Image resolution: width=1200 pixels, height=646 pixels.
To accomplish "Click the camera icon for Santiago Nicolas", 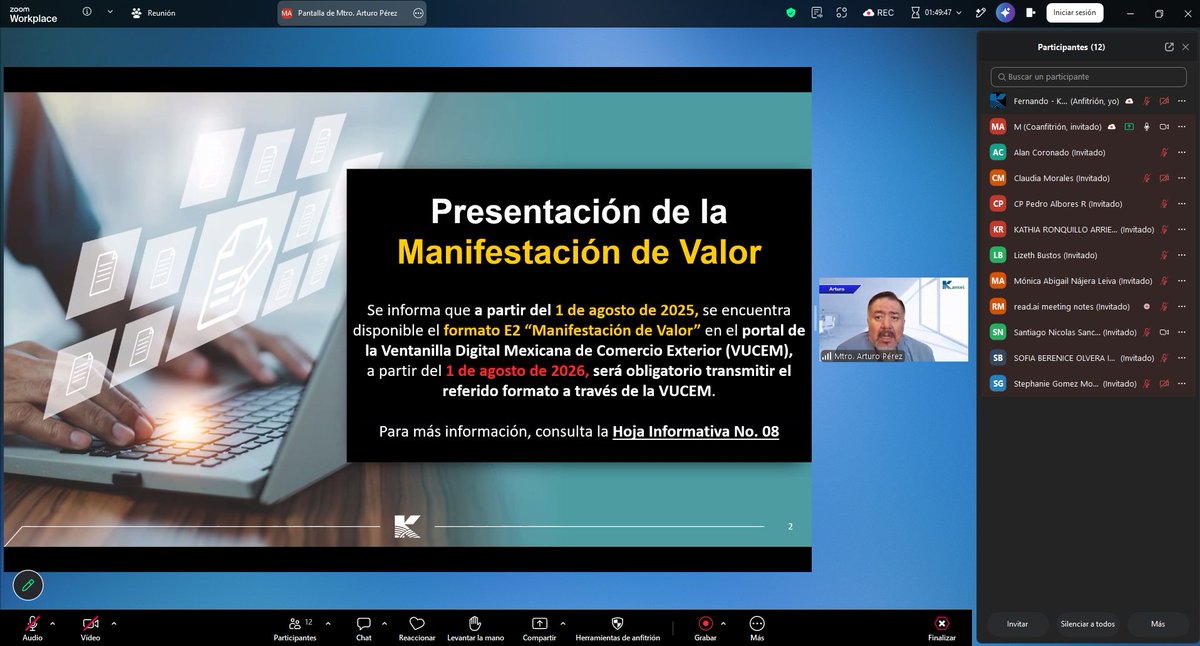I will pyautogui.click(x=1164, y=332).
